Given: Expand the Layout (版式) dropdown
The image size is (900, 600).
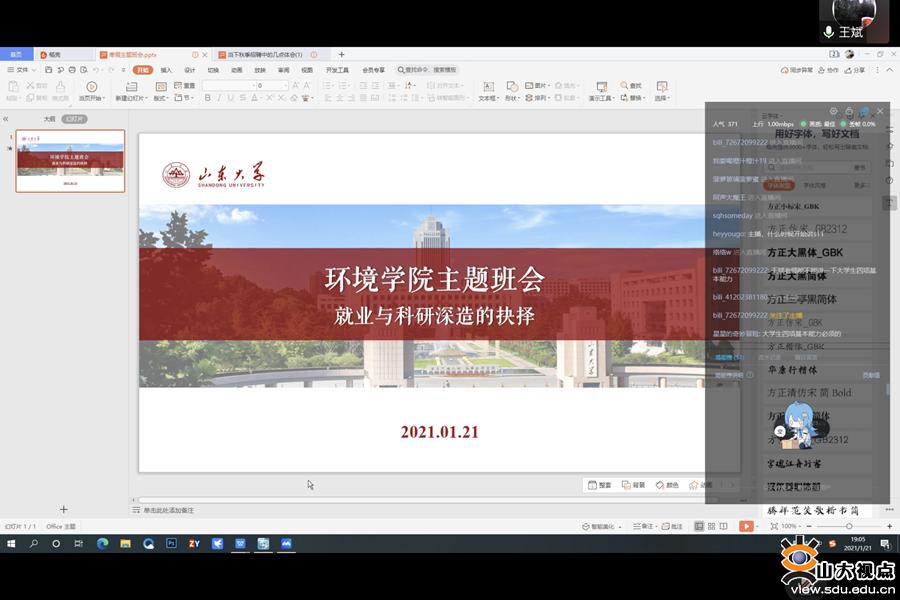Looking at the screenshot, I should tap(161, 98).
